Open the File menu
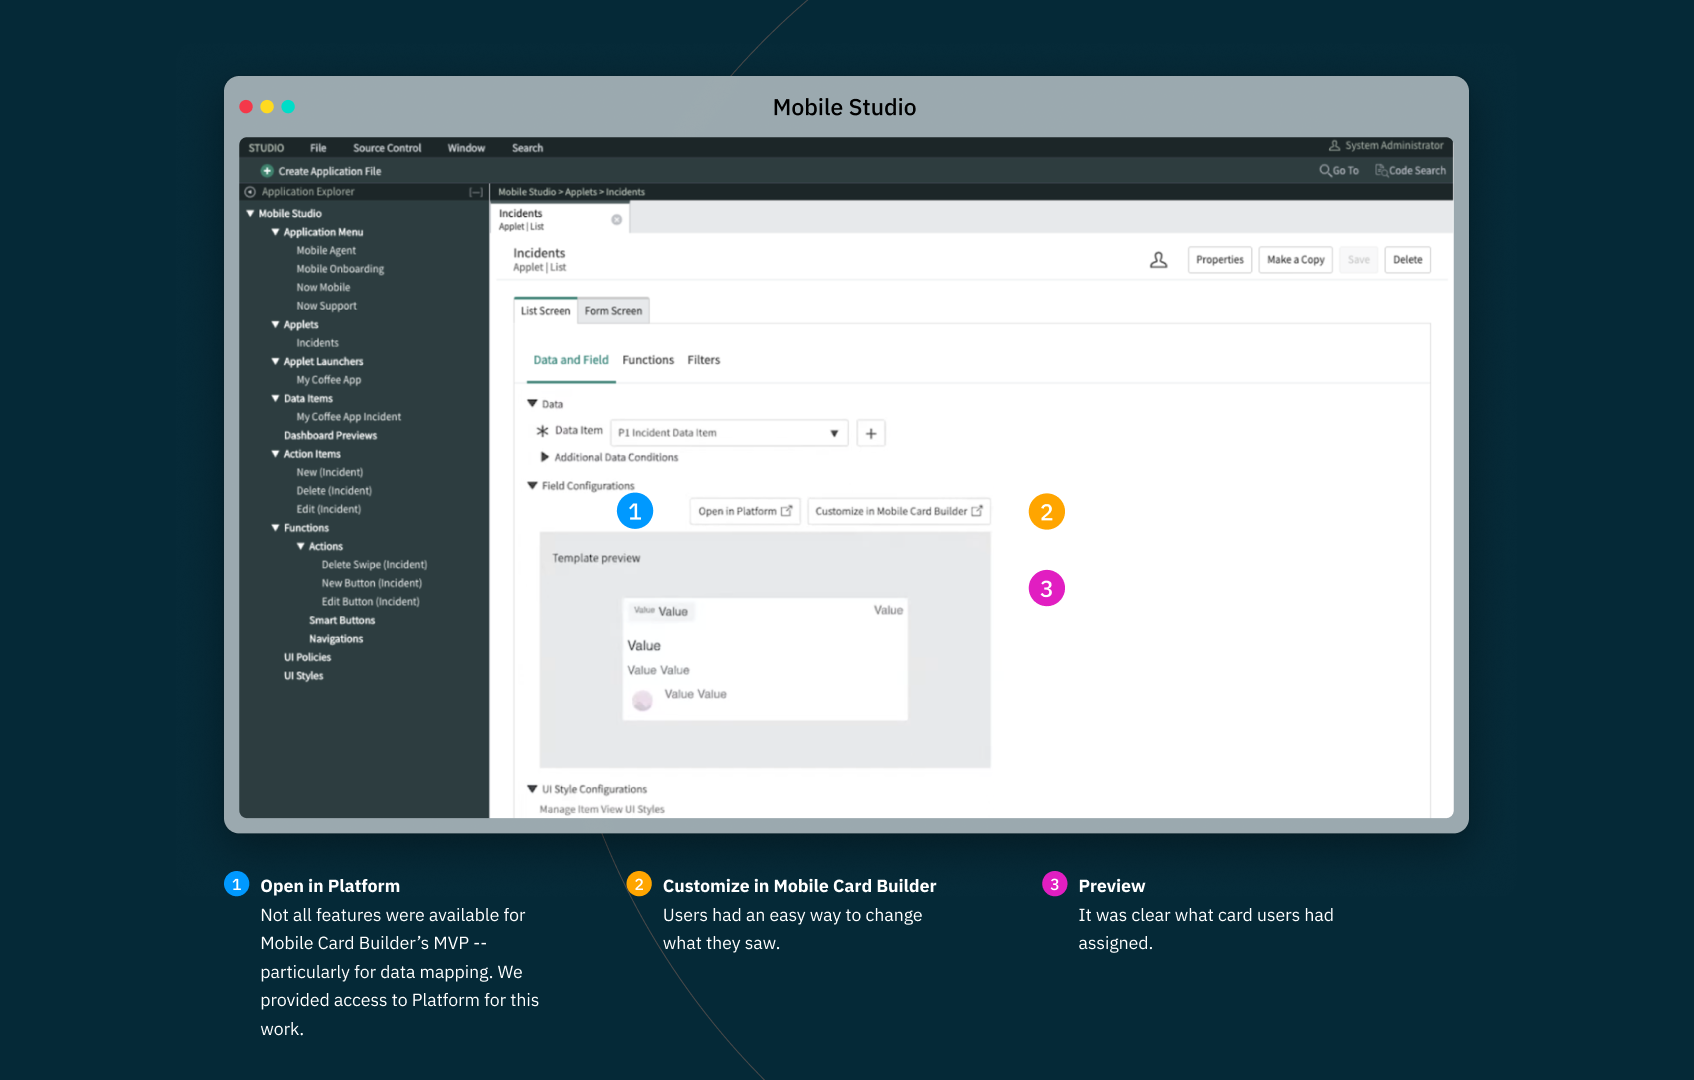Viewport: 1694px width, 1080px height. (x=318, y=148)
